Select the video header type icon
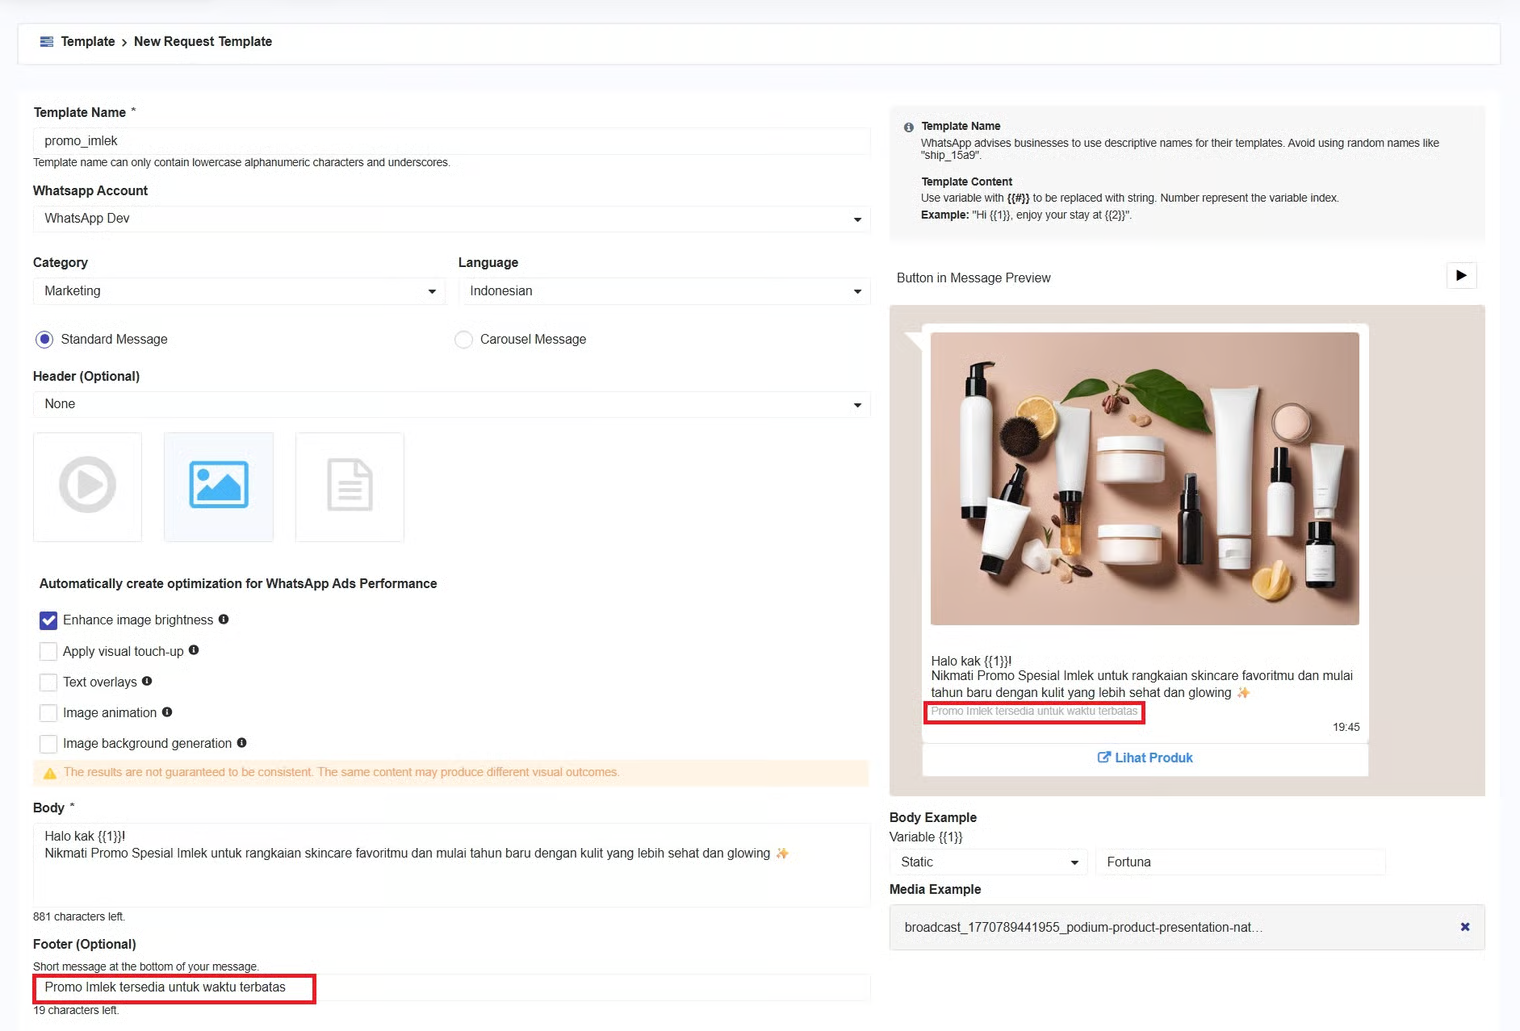Screen dimensions: 1520x1031 point(88,486)
